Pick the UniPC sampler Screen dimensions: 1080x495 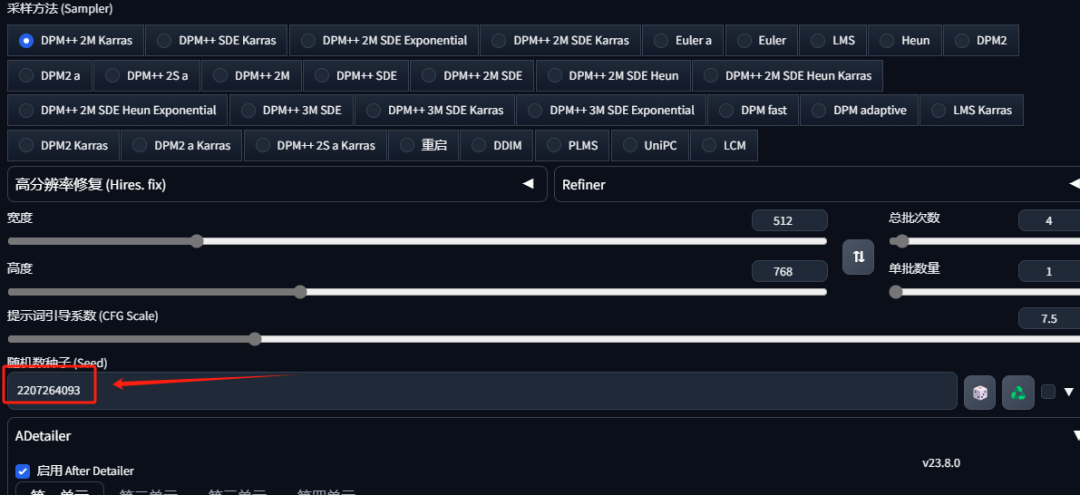tap(650, 145)
